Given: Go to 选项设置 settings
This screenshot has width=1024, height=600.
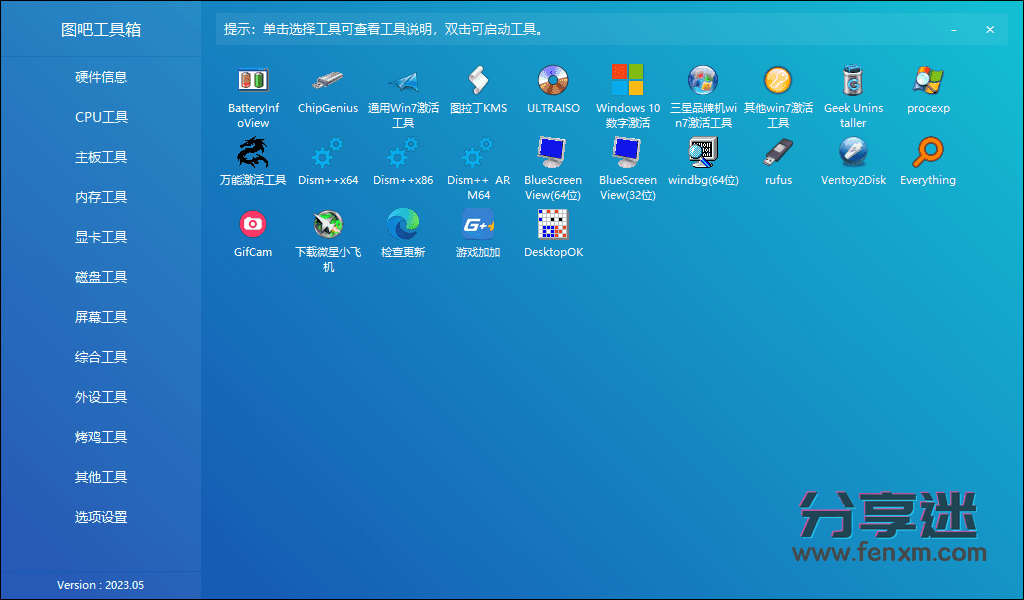Looking at the screenshot, I should pyautogui.click(x=100, y=517).
